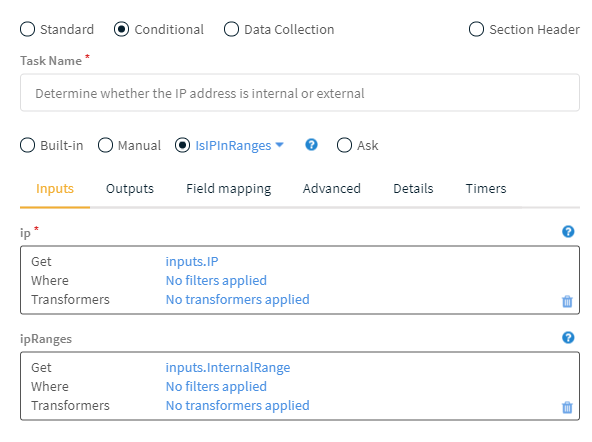
Task: Click No filters applied for ip
Action: tap(216, 280)
